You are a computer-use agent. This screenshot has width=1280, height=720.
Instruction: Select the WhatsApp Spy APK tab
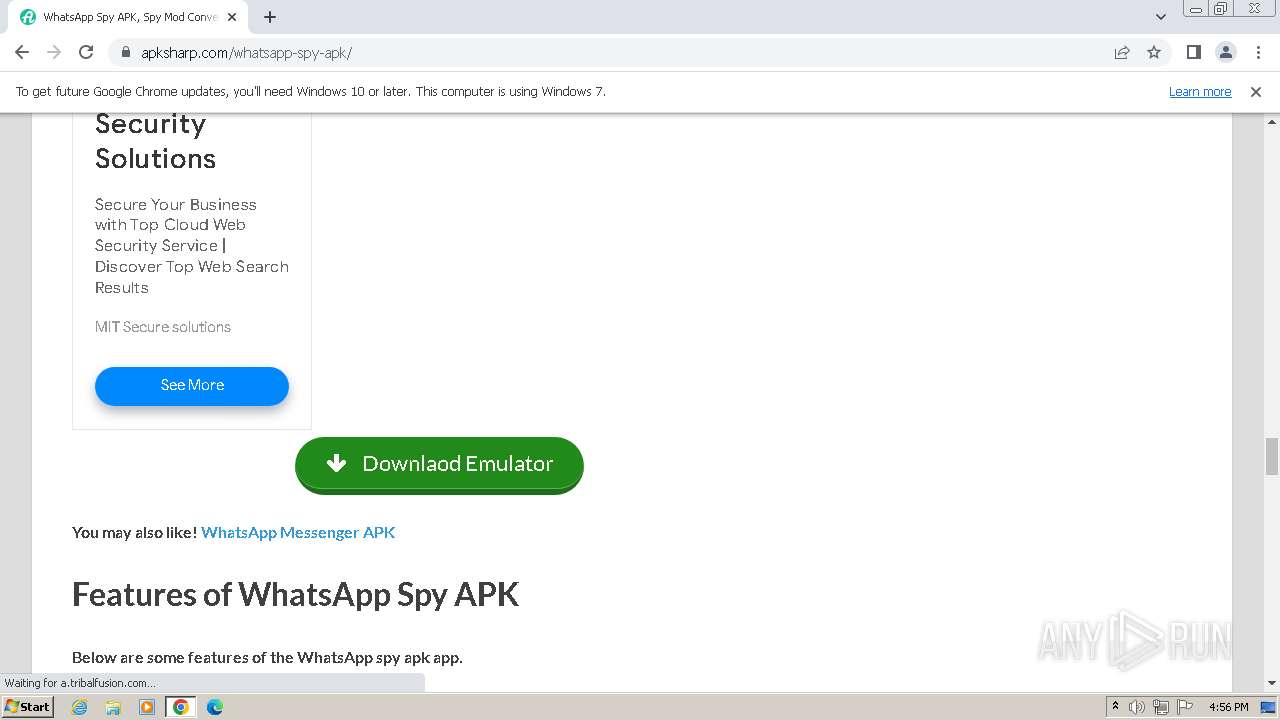click(128, 17)
